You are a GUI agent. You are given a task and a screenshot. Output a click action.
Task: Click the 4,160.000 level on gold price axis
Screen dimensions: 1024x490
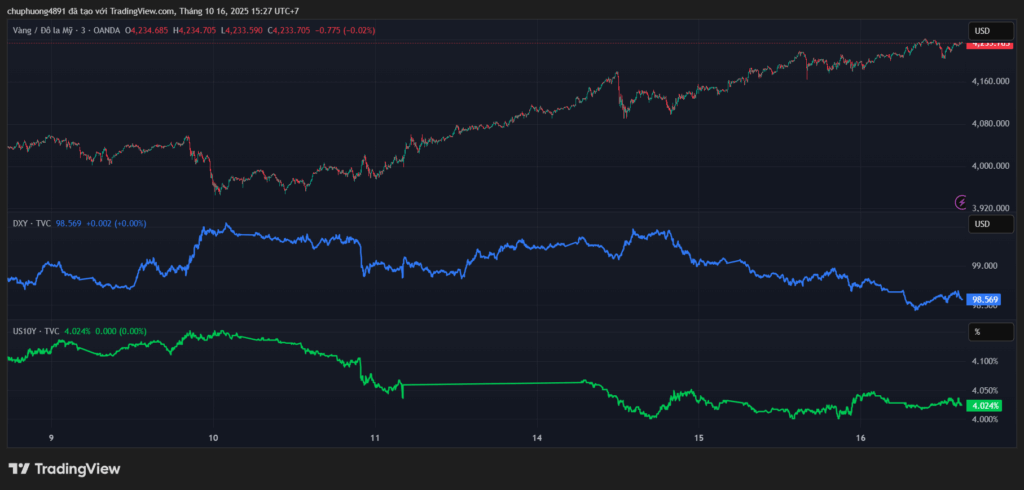pyautogui.click(x=989, y=81)
